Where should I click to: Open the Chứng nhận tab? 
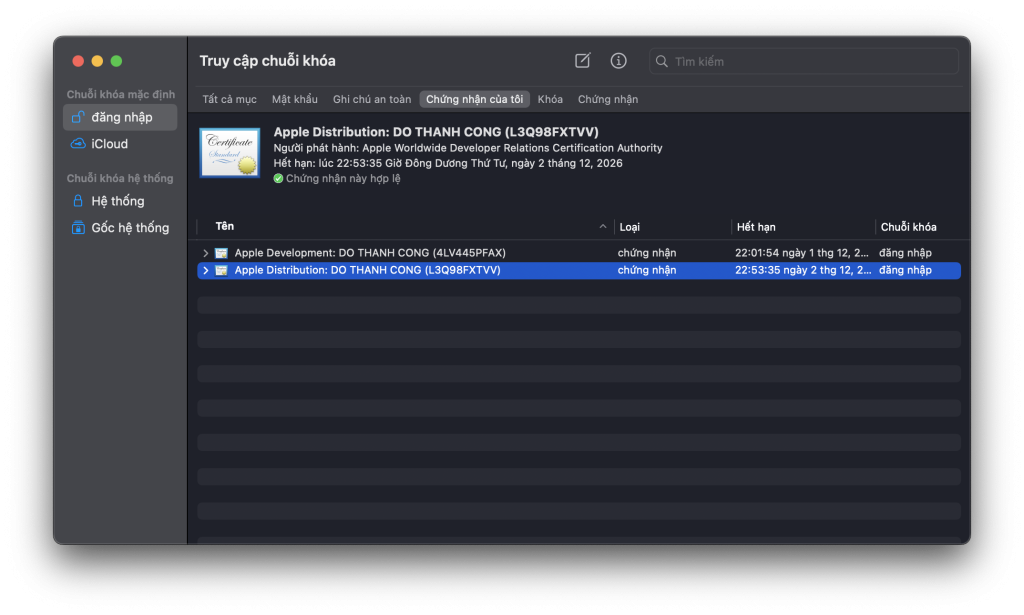tap(608, 99)
